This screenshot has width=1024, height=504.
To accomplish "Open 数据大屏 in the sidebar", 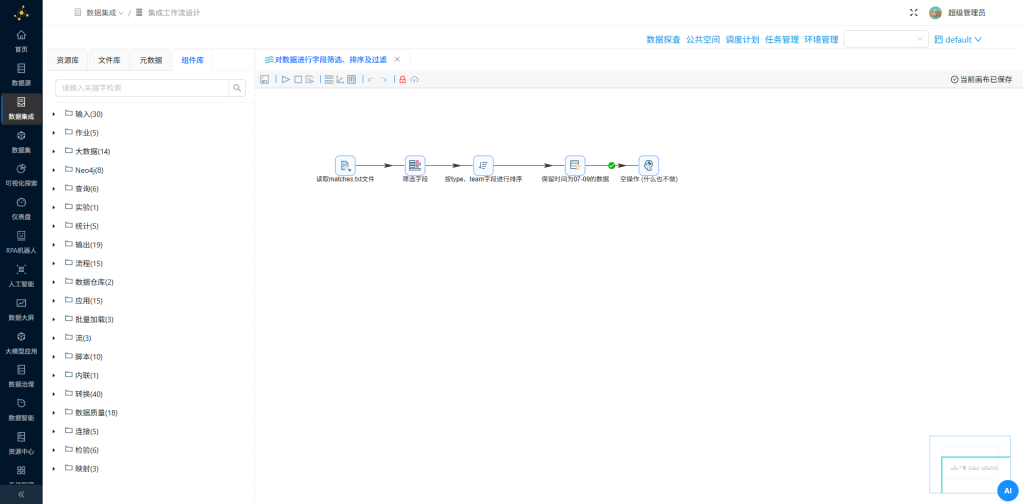I will point(21,309).
